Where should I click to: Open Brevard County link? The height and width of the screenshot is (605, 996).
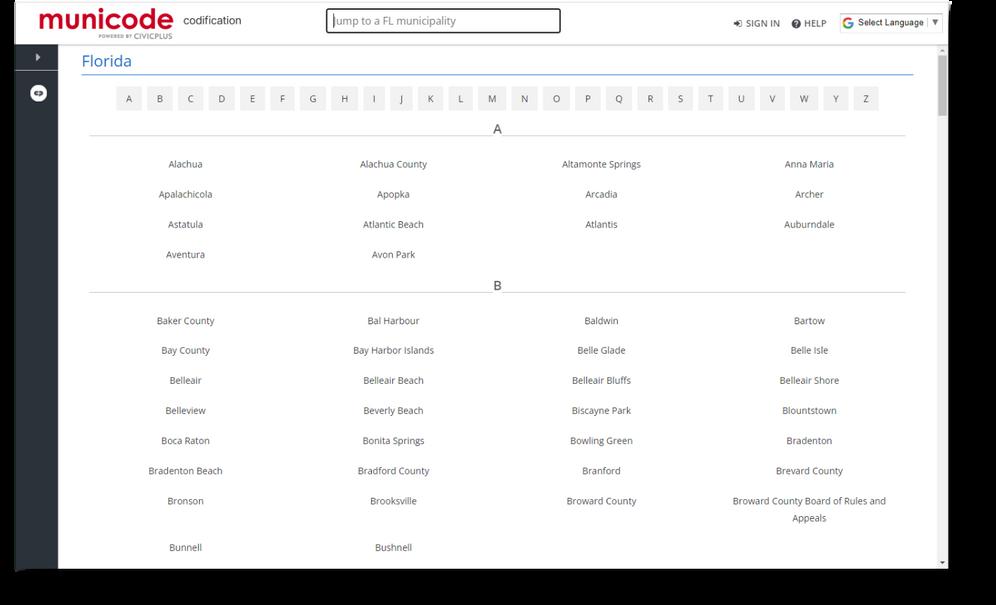click(809, 471)
